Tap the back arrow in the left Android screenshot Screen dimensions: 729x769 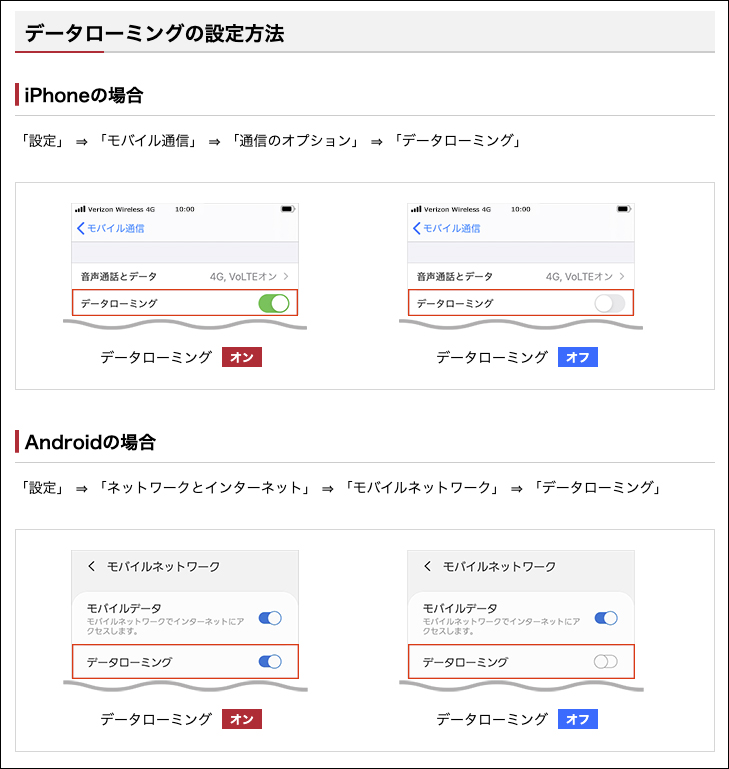[92, 566]
